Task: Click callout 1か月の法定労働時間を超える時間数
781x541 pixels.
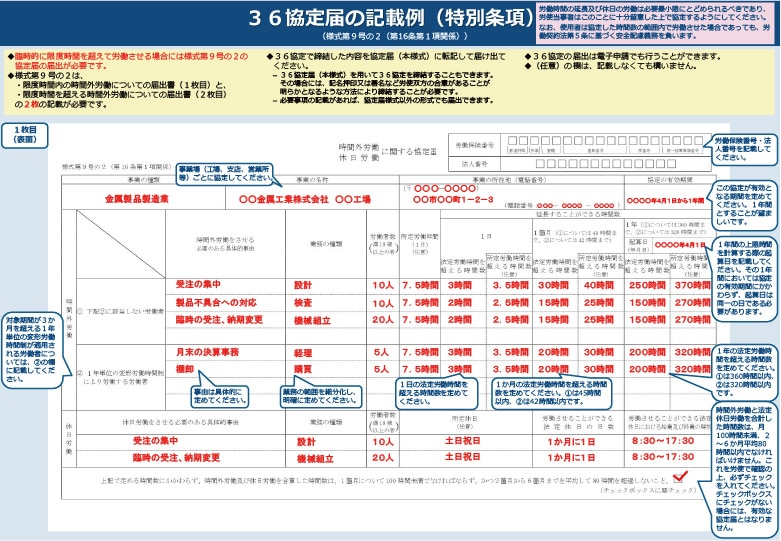Action: [551, 393]
